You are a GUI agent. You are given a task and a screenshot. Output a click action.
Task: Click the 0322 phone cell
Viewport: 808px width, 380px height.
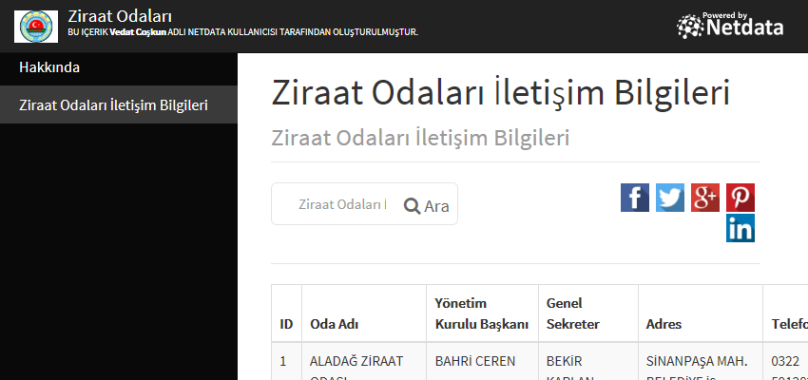pyautogui.click(x=785, y=361)
